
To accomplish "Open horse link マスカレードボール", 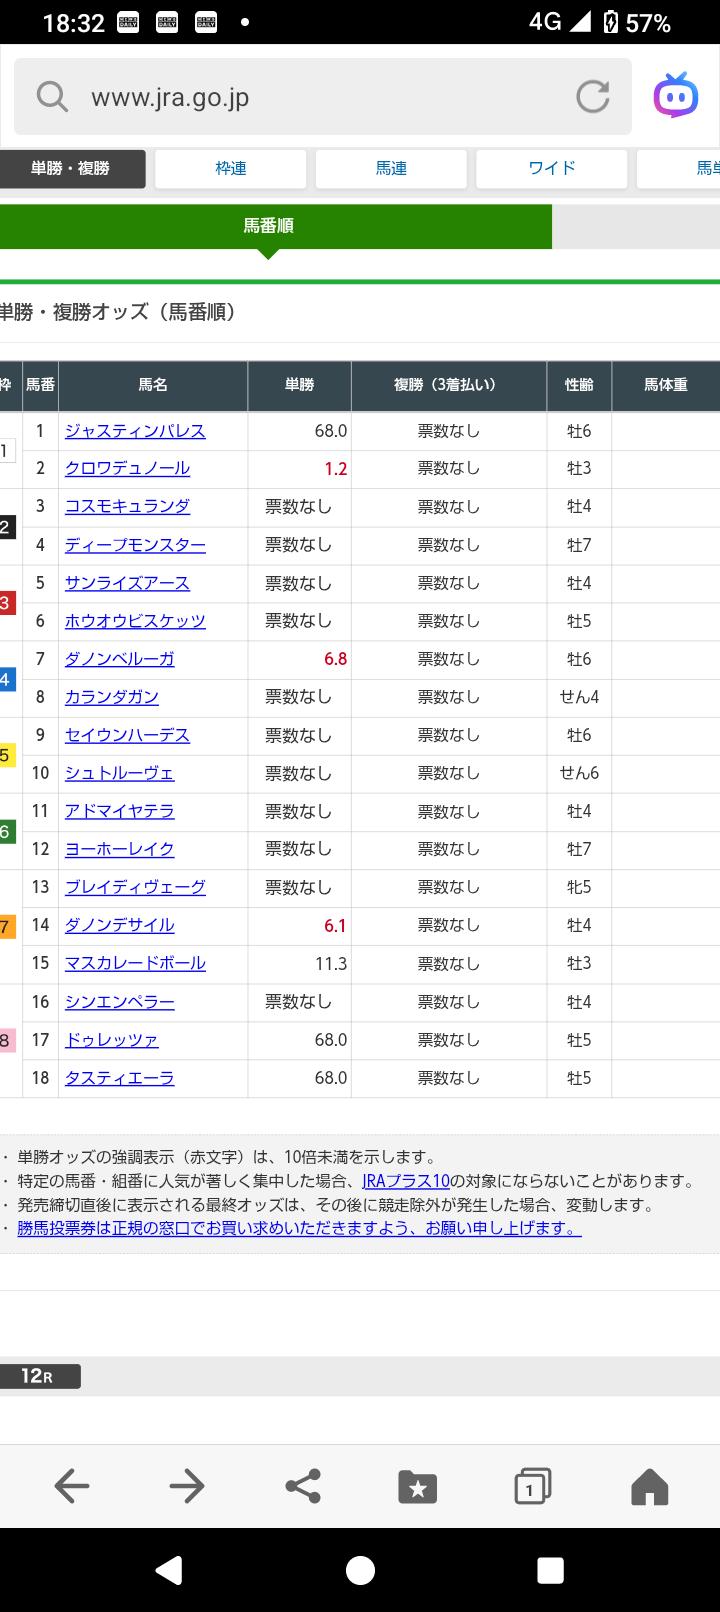I will pos(135,964).
